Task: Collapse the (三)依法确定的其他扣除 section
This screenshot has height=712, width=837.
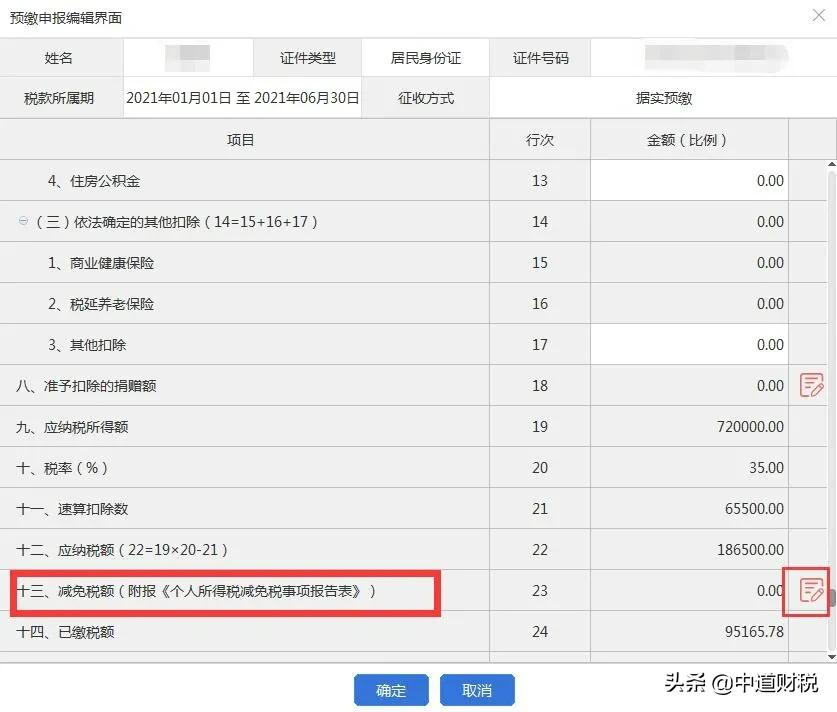Action: [x=23, y=221]
